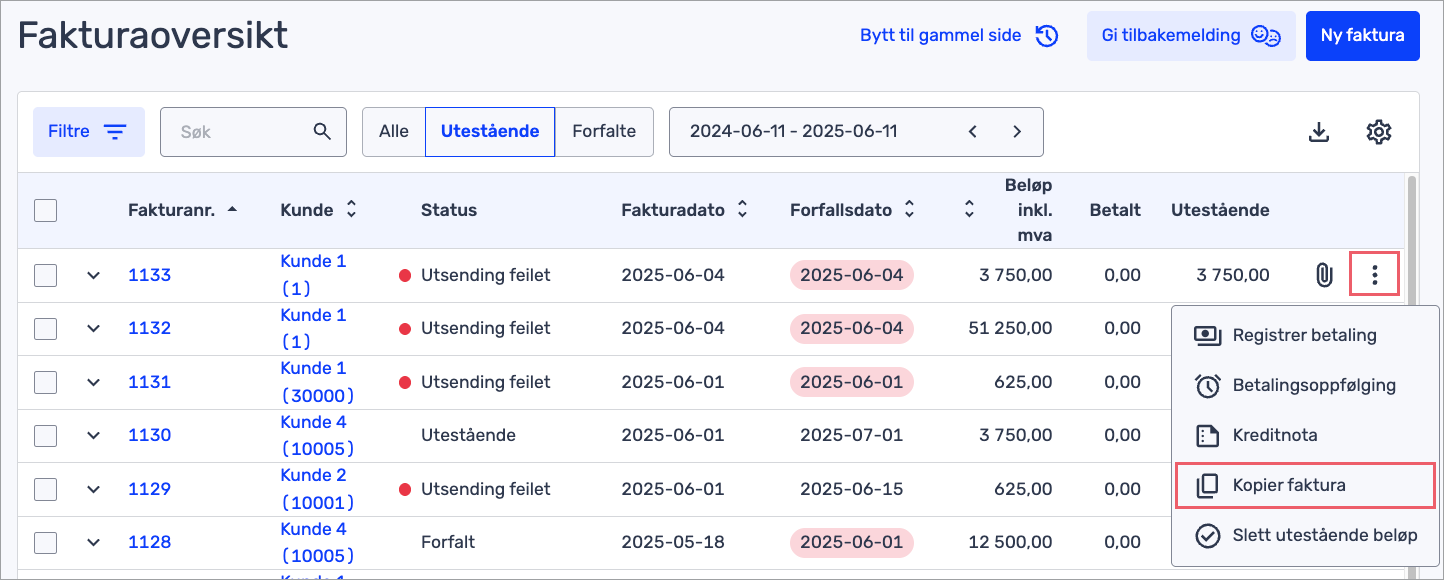1444x580 pixels.
Task: Open the date range picker
Action: [856, 131]
